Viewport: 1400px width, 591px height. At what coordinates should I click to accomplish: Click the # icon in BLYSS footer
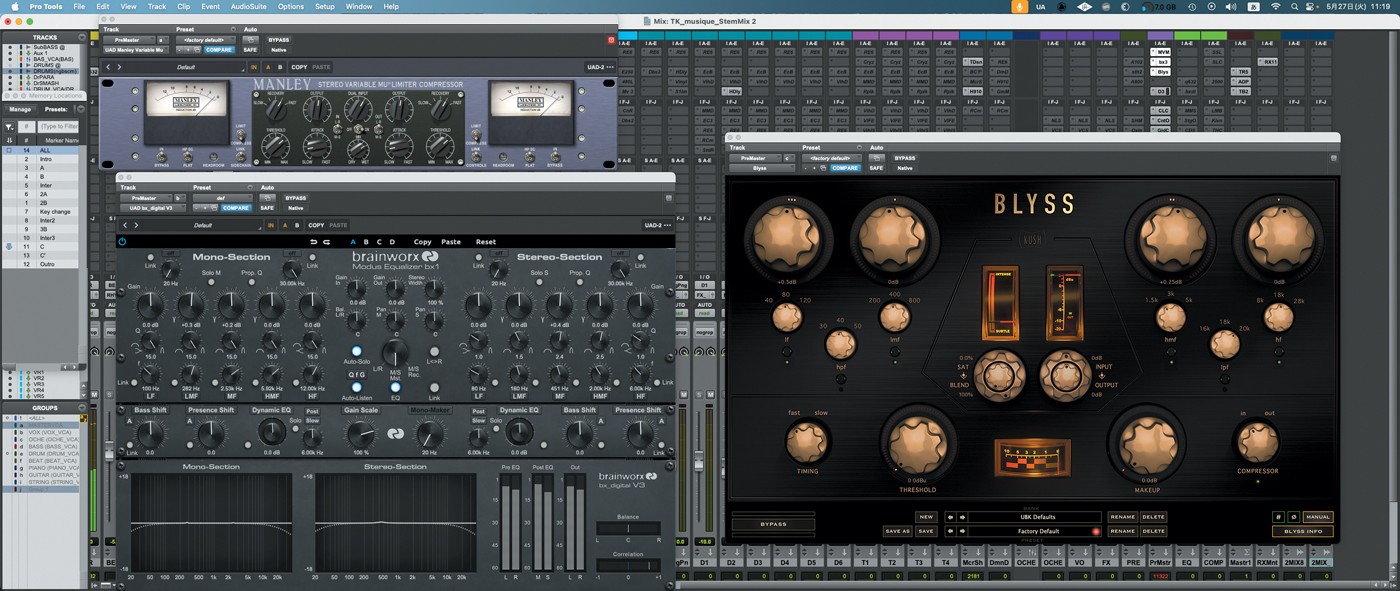point(1278,517)
